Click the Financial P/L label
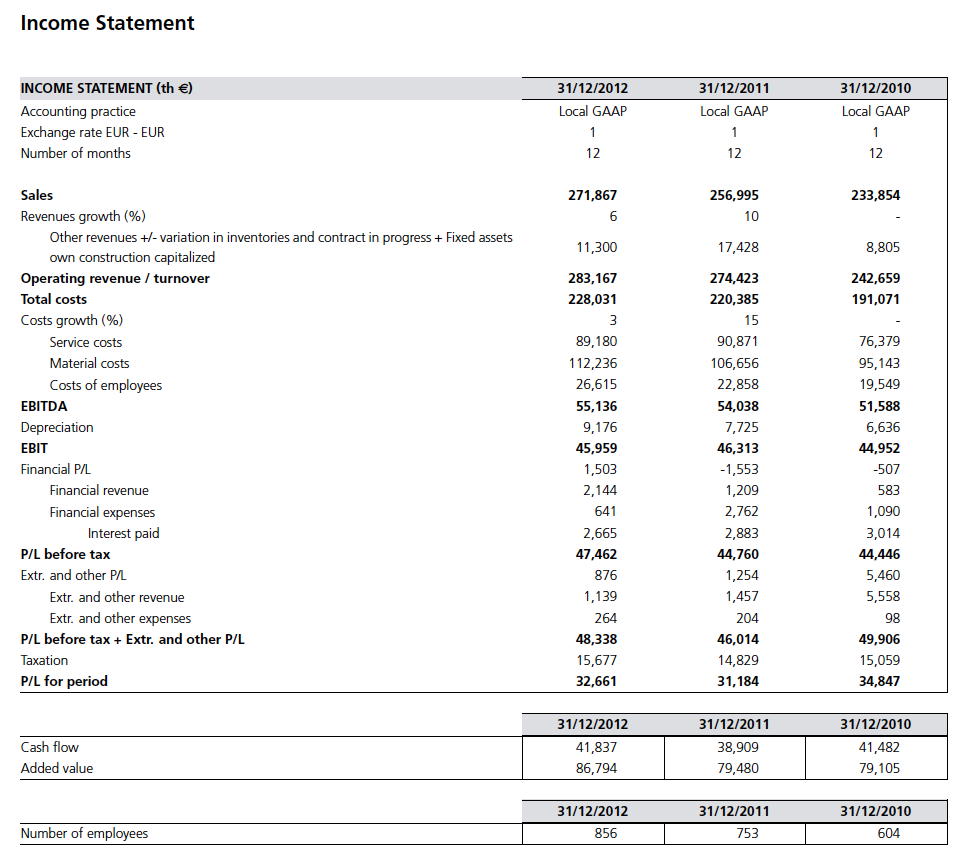This screenshot has height=856, width=965. (x=55, y=470)
